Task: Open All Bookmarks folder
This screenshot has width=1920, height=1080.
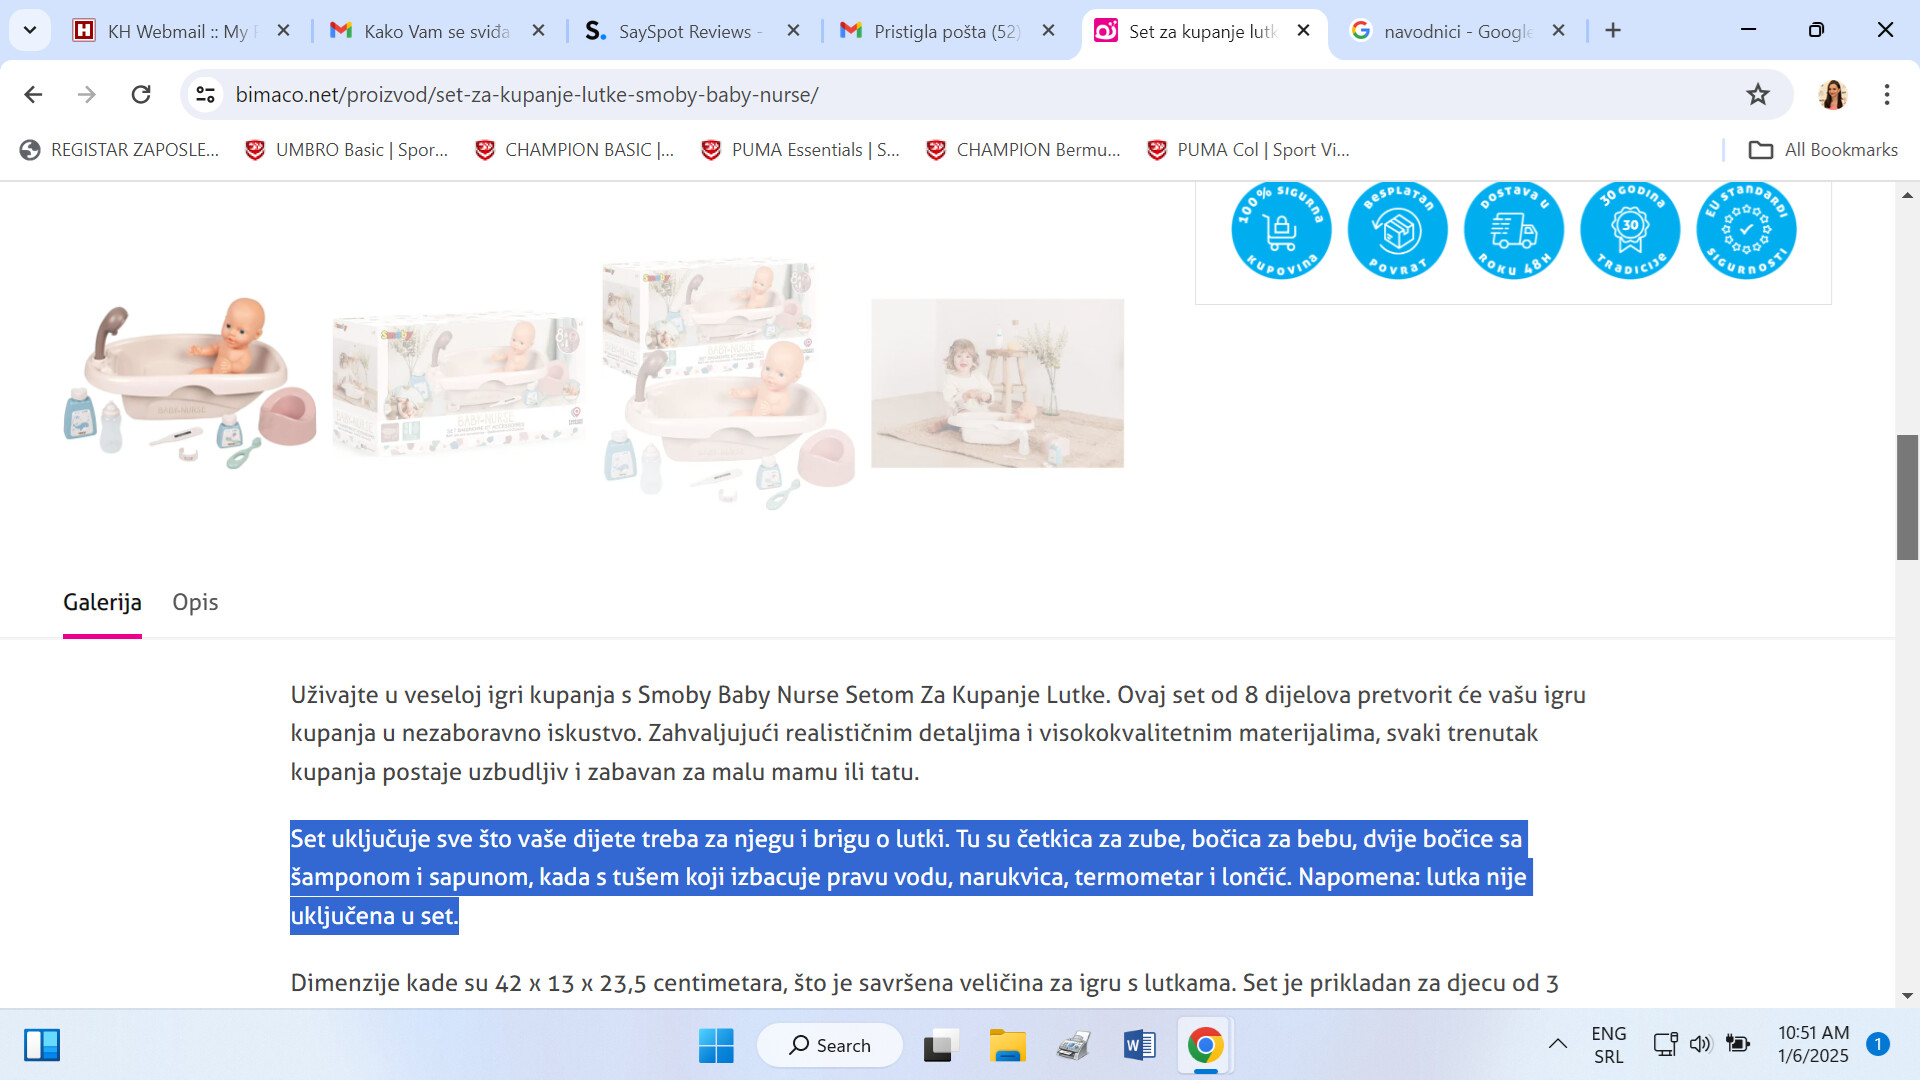Action: point(1822,150)
